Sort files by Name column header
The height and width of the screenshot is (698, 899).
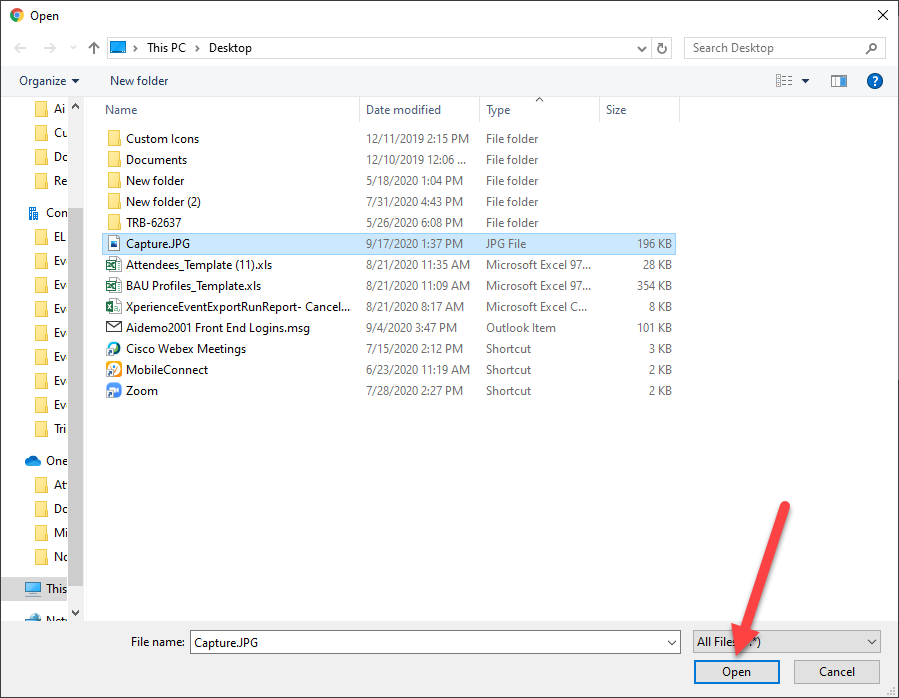[121, 110]
